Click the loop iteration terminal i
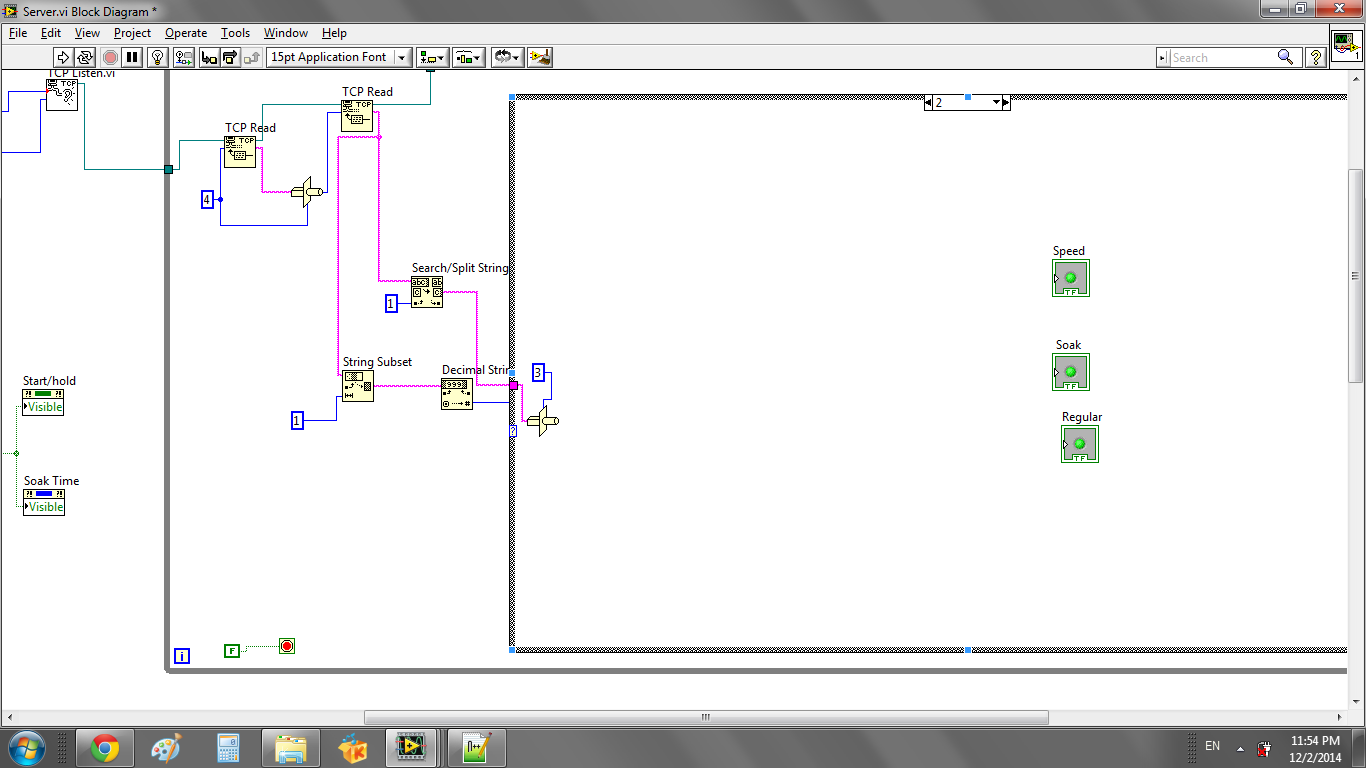 [x=182, y=656]
